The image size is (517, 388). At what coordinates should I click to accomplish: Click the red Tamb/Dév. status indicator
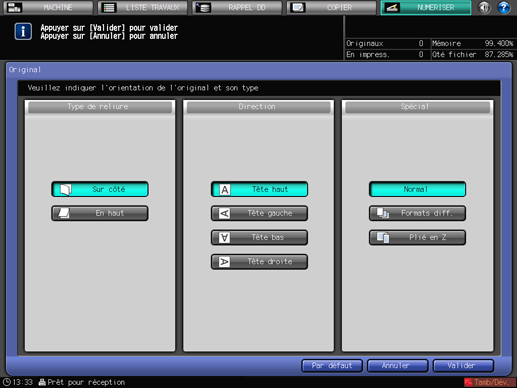[489, 382]
